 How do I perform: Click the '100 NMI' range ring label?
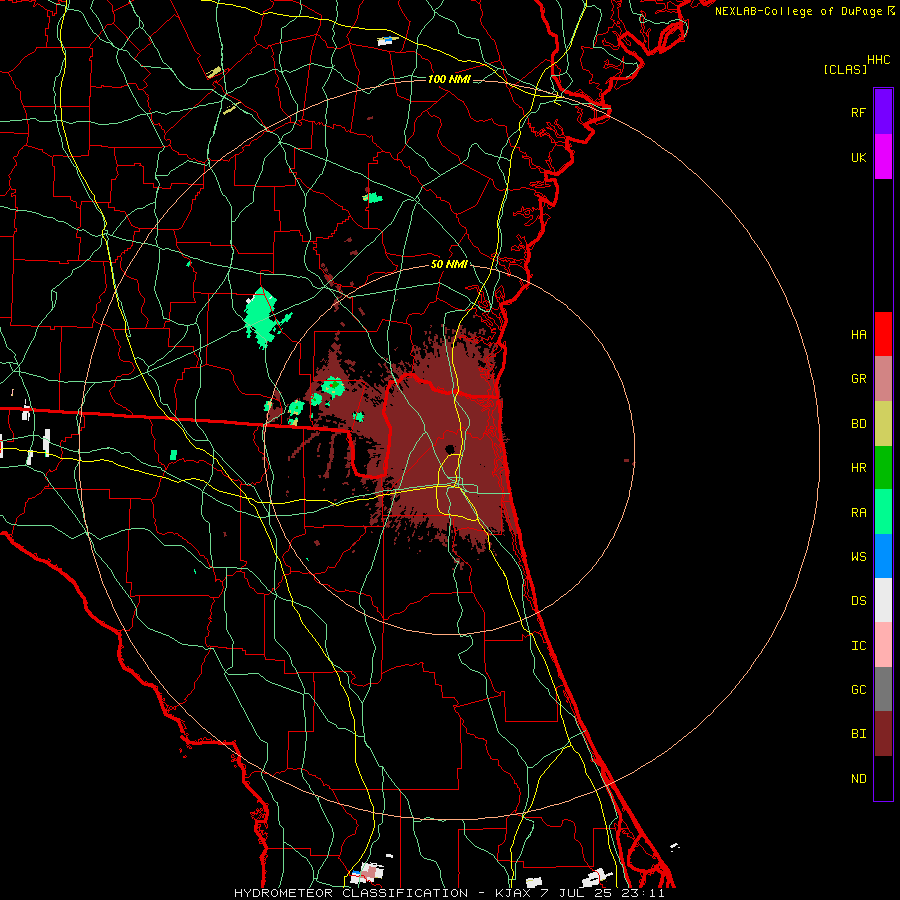[449, 79]
